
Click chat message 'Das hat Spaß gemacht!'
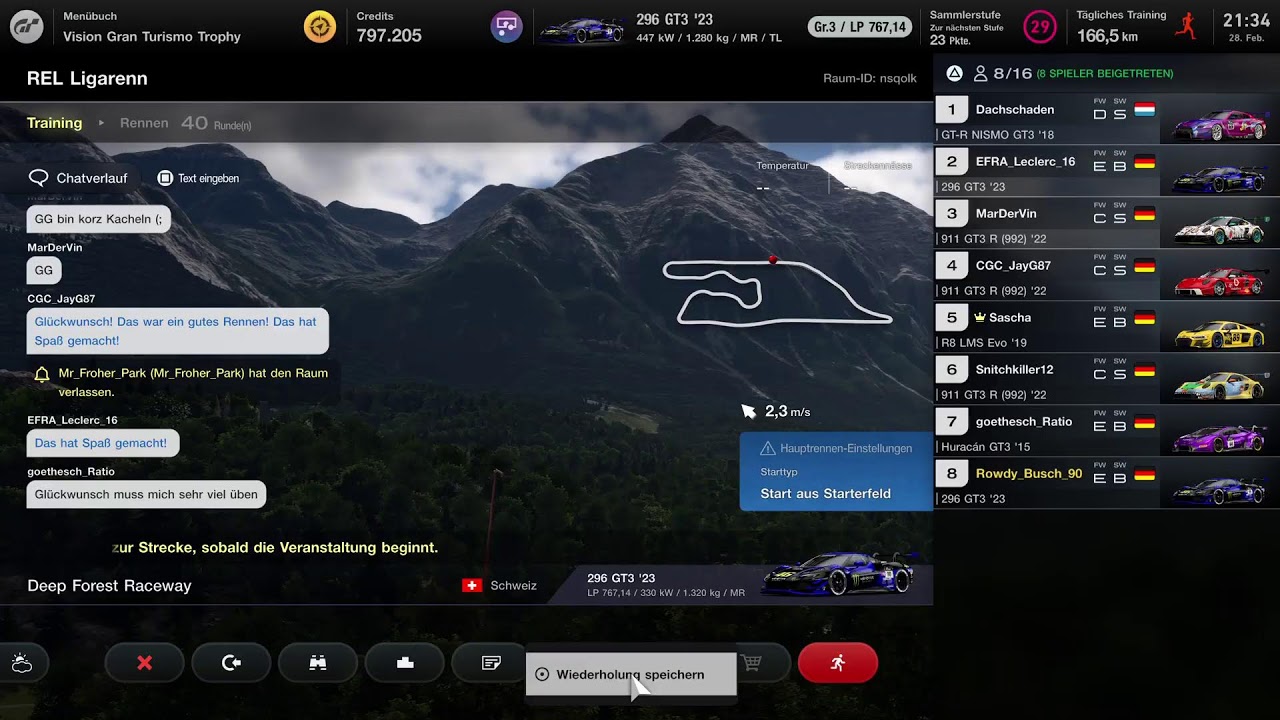point(102,443)
